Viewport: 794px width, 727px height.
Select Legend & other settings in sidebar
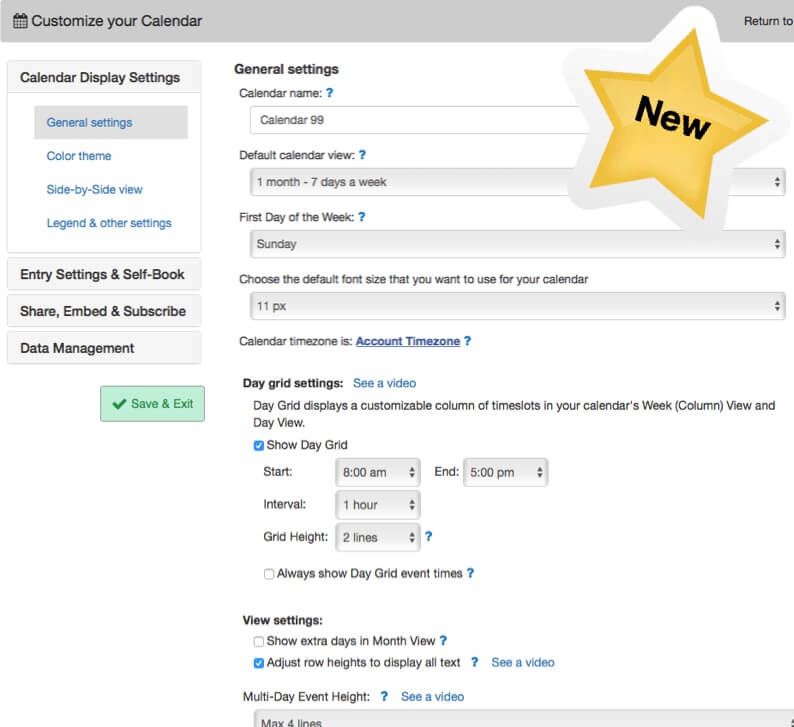tap(109, 223)
